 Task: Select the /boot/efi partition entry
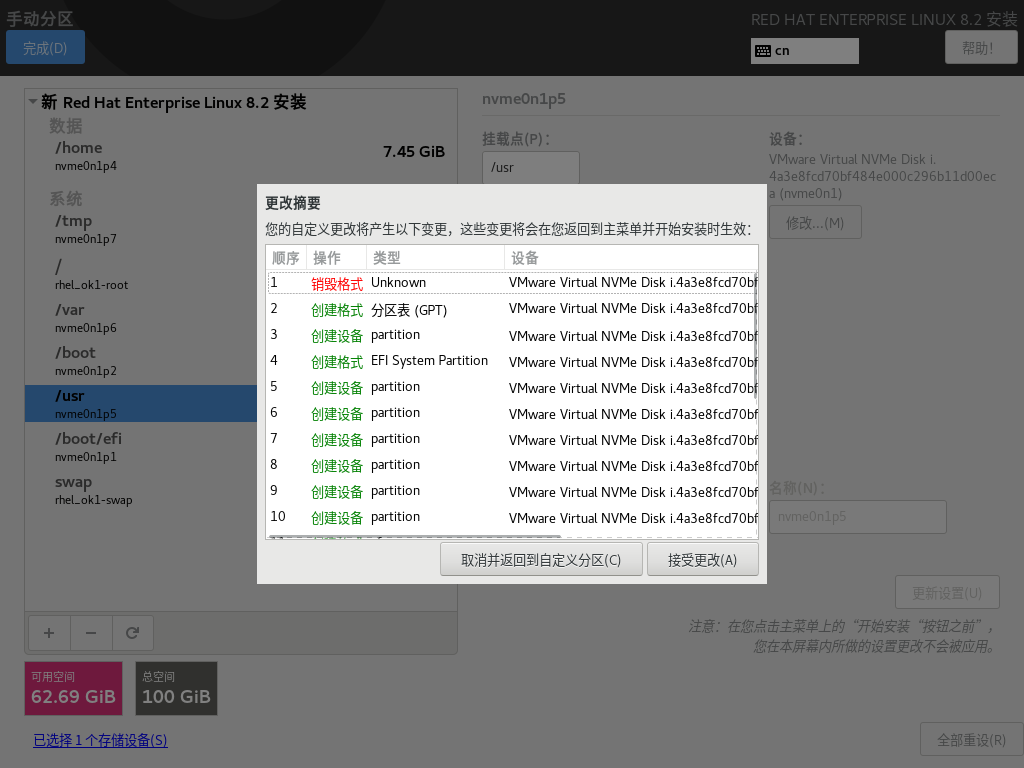[x=141, y=447]
